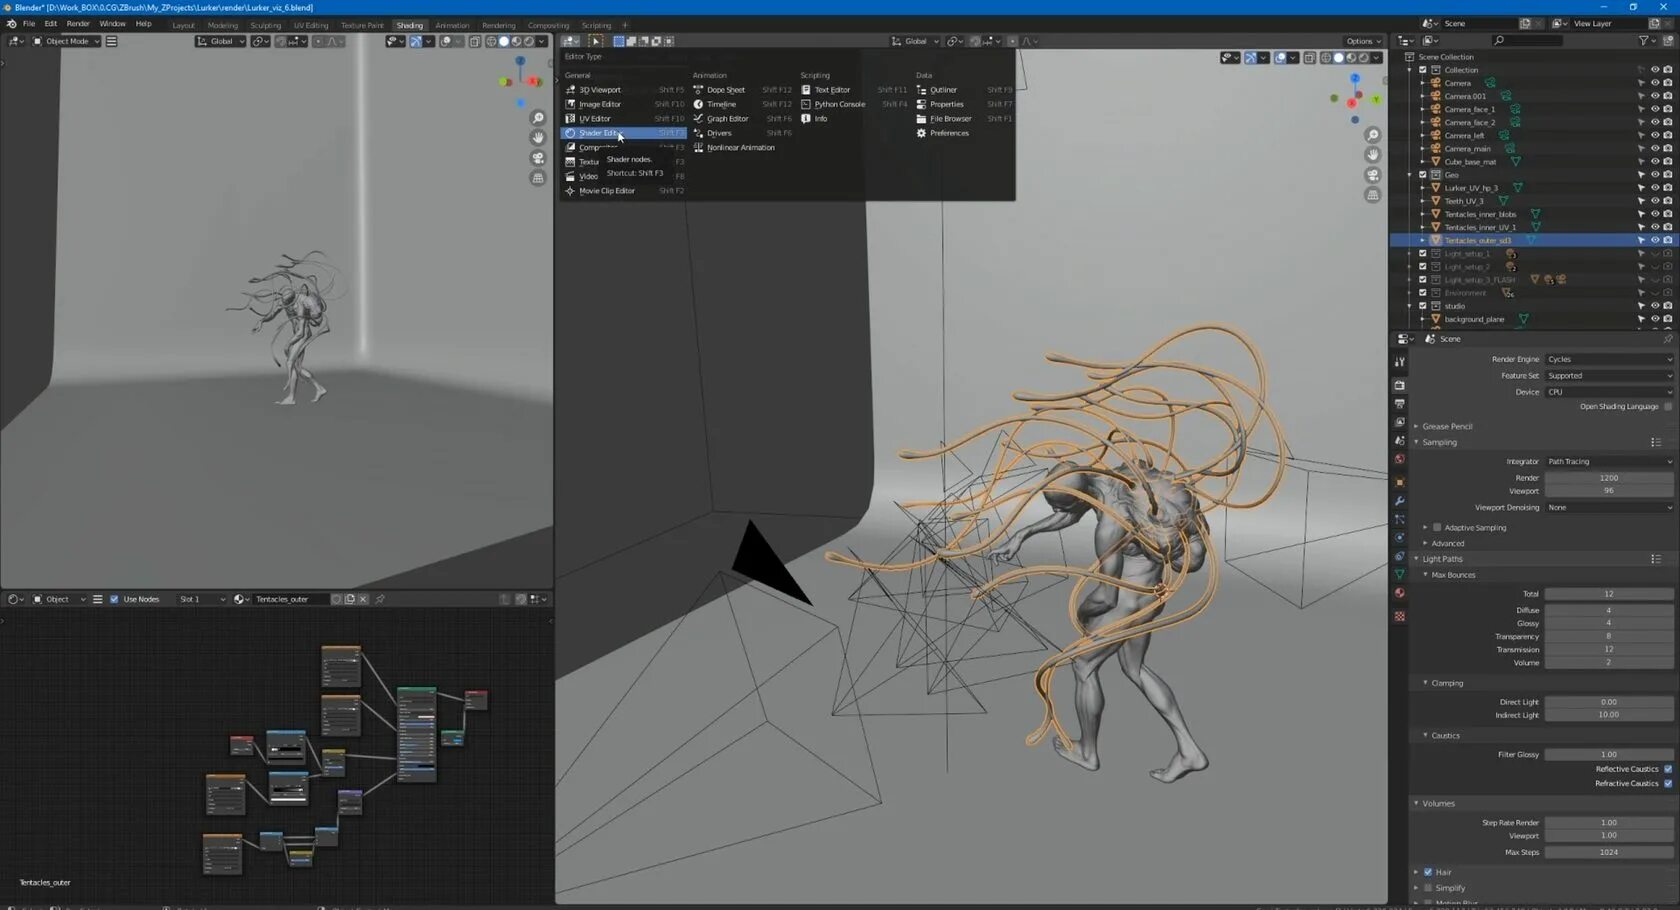The width and height of the screenshot is (1680, 910).
Task: Toggle Open Shading Language checkbox
Action: point(1667,407)
